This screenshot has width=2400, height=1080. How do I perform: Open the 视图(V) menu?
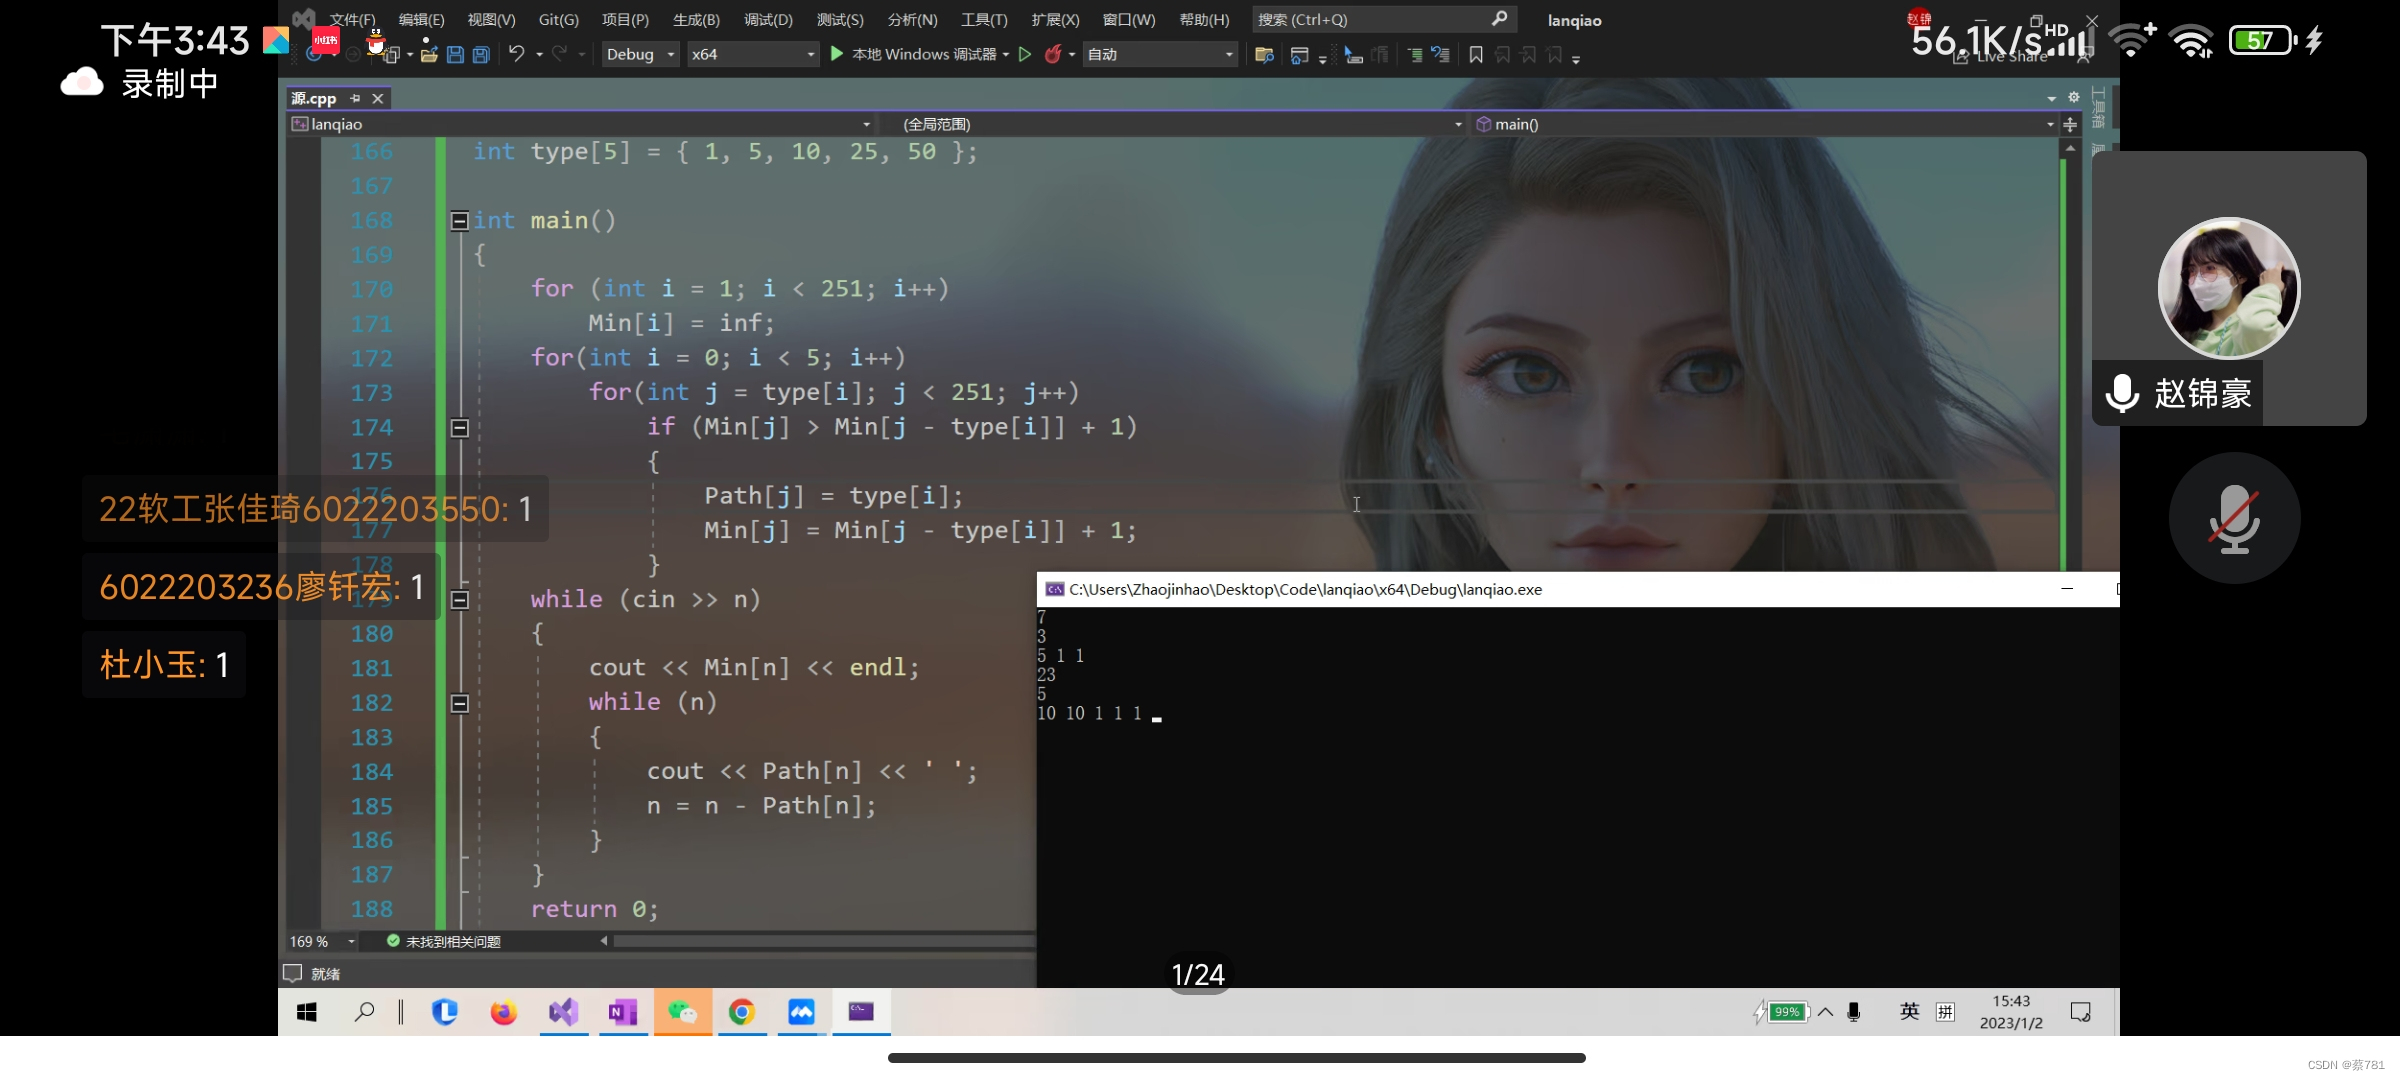pos(491,20)
